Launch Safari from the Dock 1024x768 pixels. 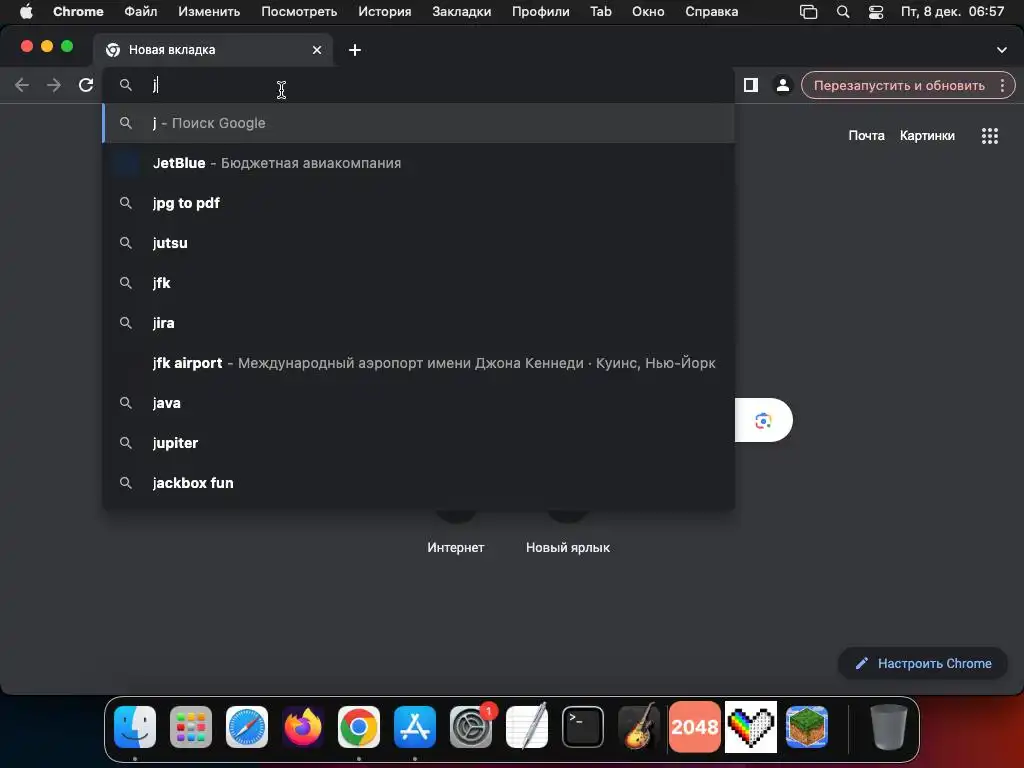(x=247, y=726)
